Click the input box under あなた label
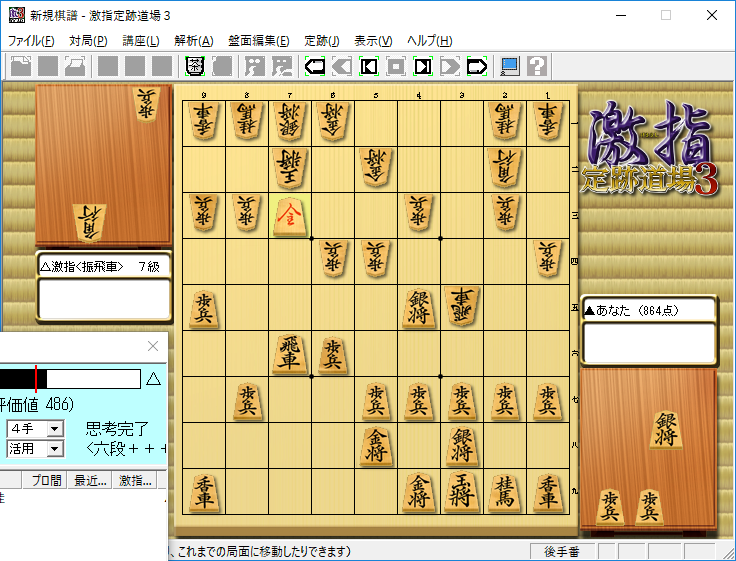736x561 pixels. pyautogui.click(x=648, y=343)
